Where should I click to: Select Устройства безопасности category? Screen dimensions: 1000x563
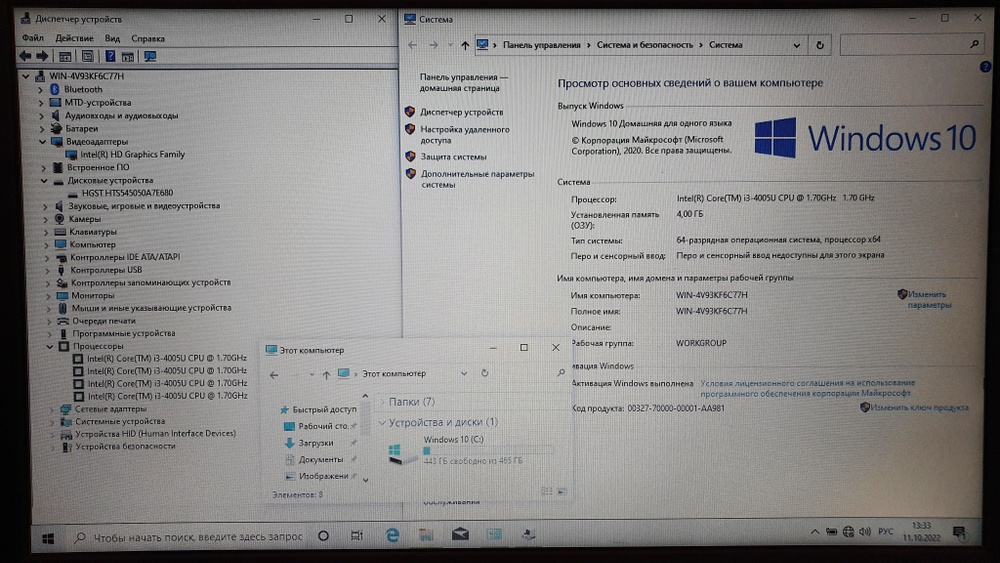coord(125,446)
